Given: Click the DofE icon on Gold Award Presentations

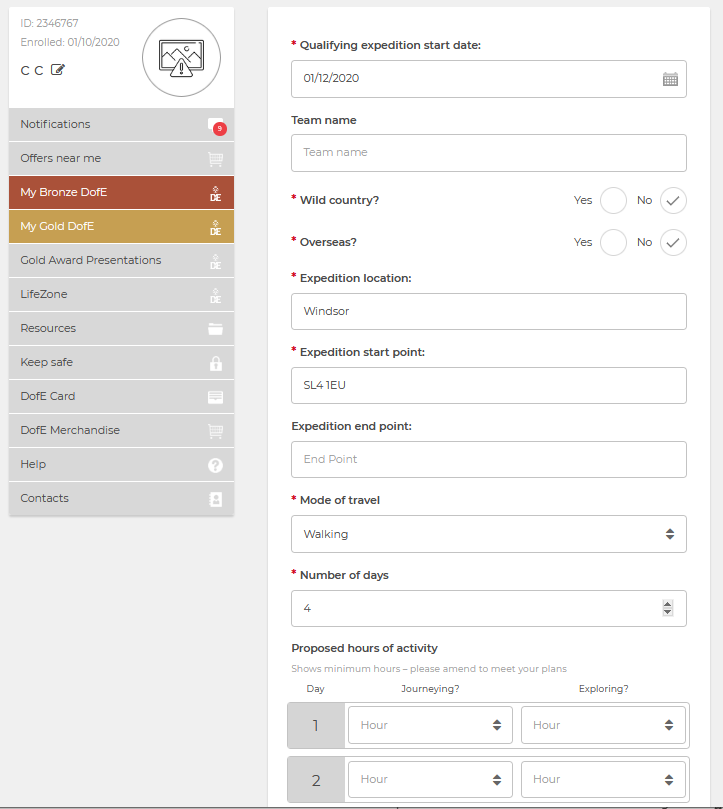Looking at the screenshot, I should [x=215, y=262].
